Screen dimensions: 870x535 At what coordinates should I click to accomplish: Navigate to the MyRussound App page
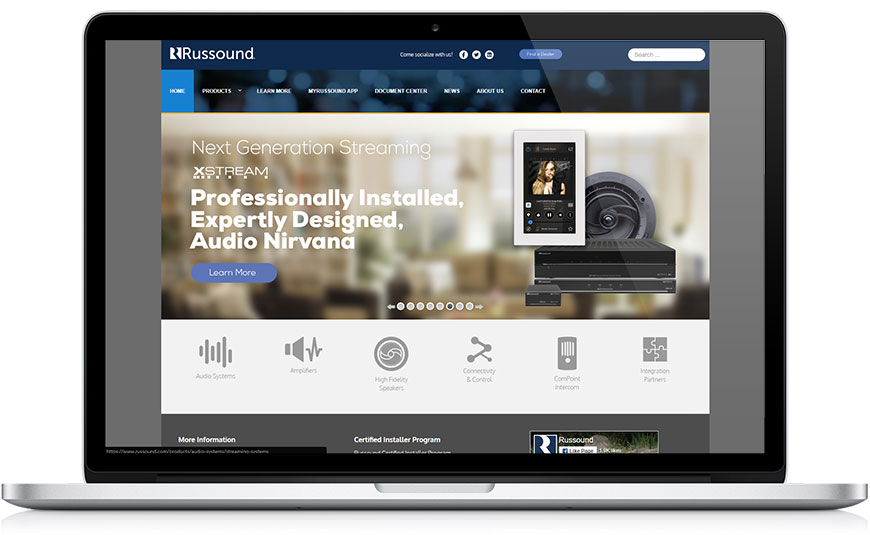[333, 91]
